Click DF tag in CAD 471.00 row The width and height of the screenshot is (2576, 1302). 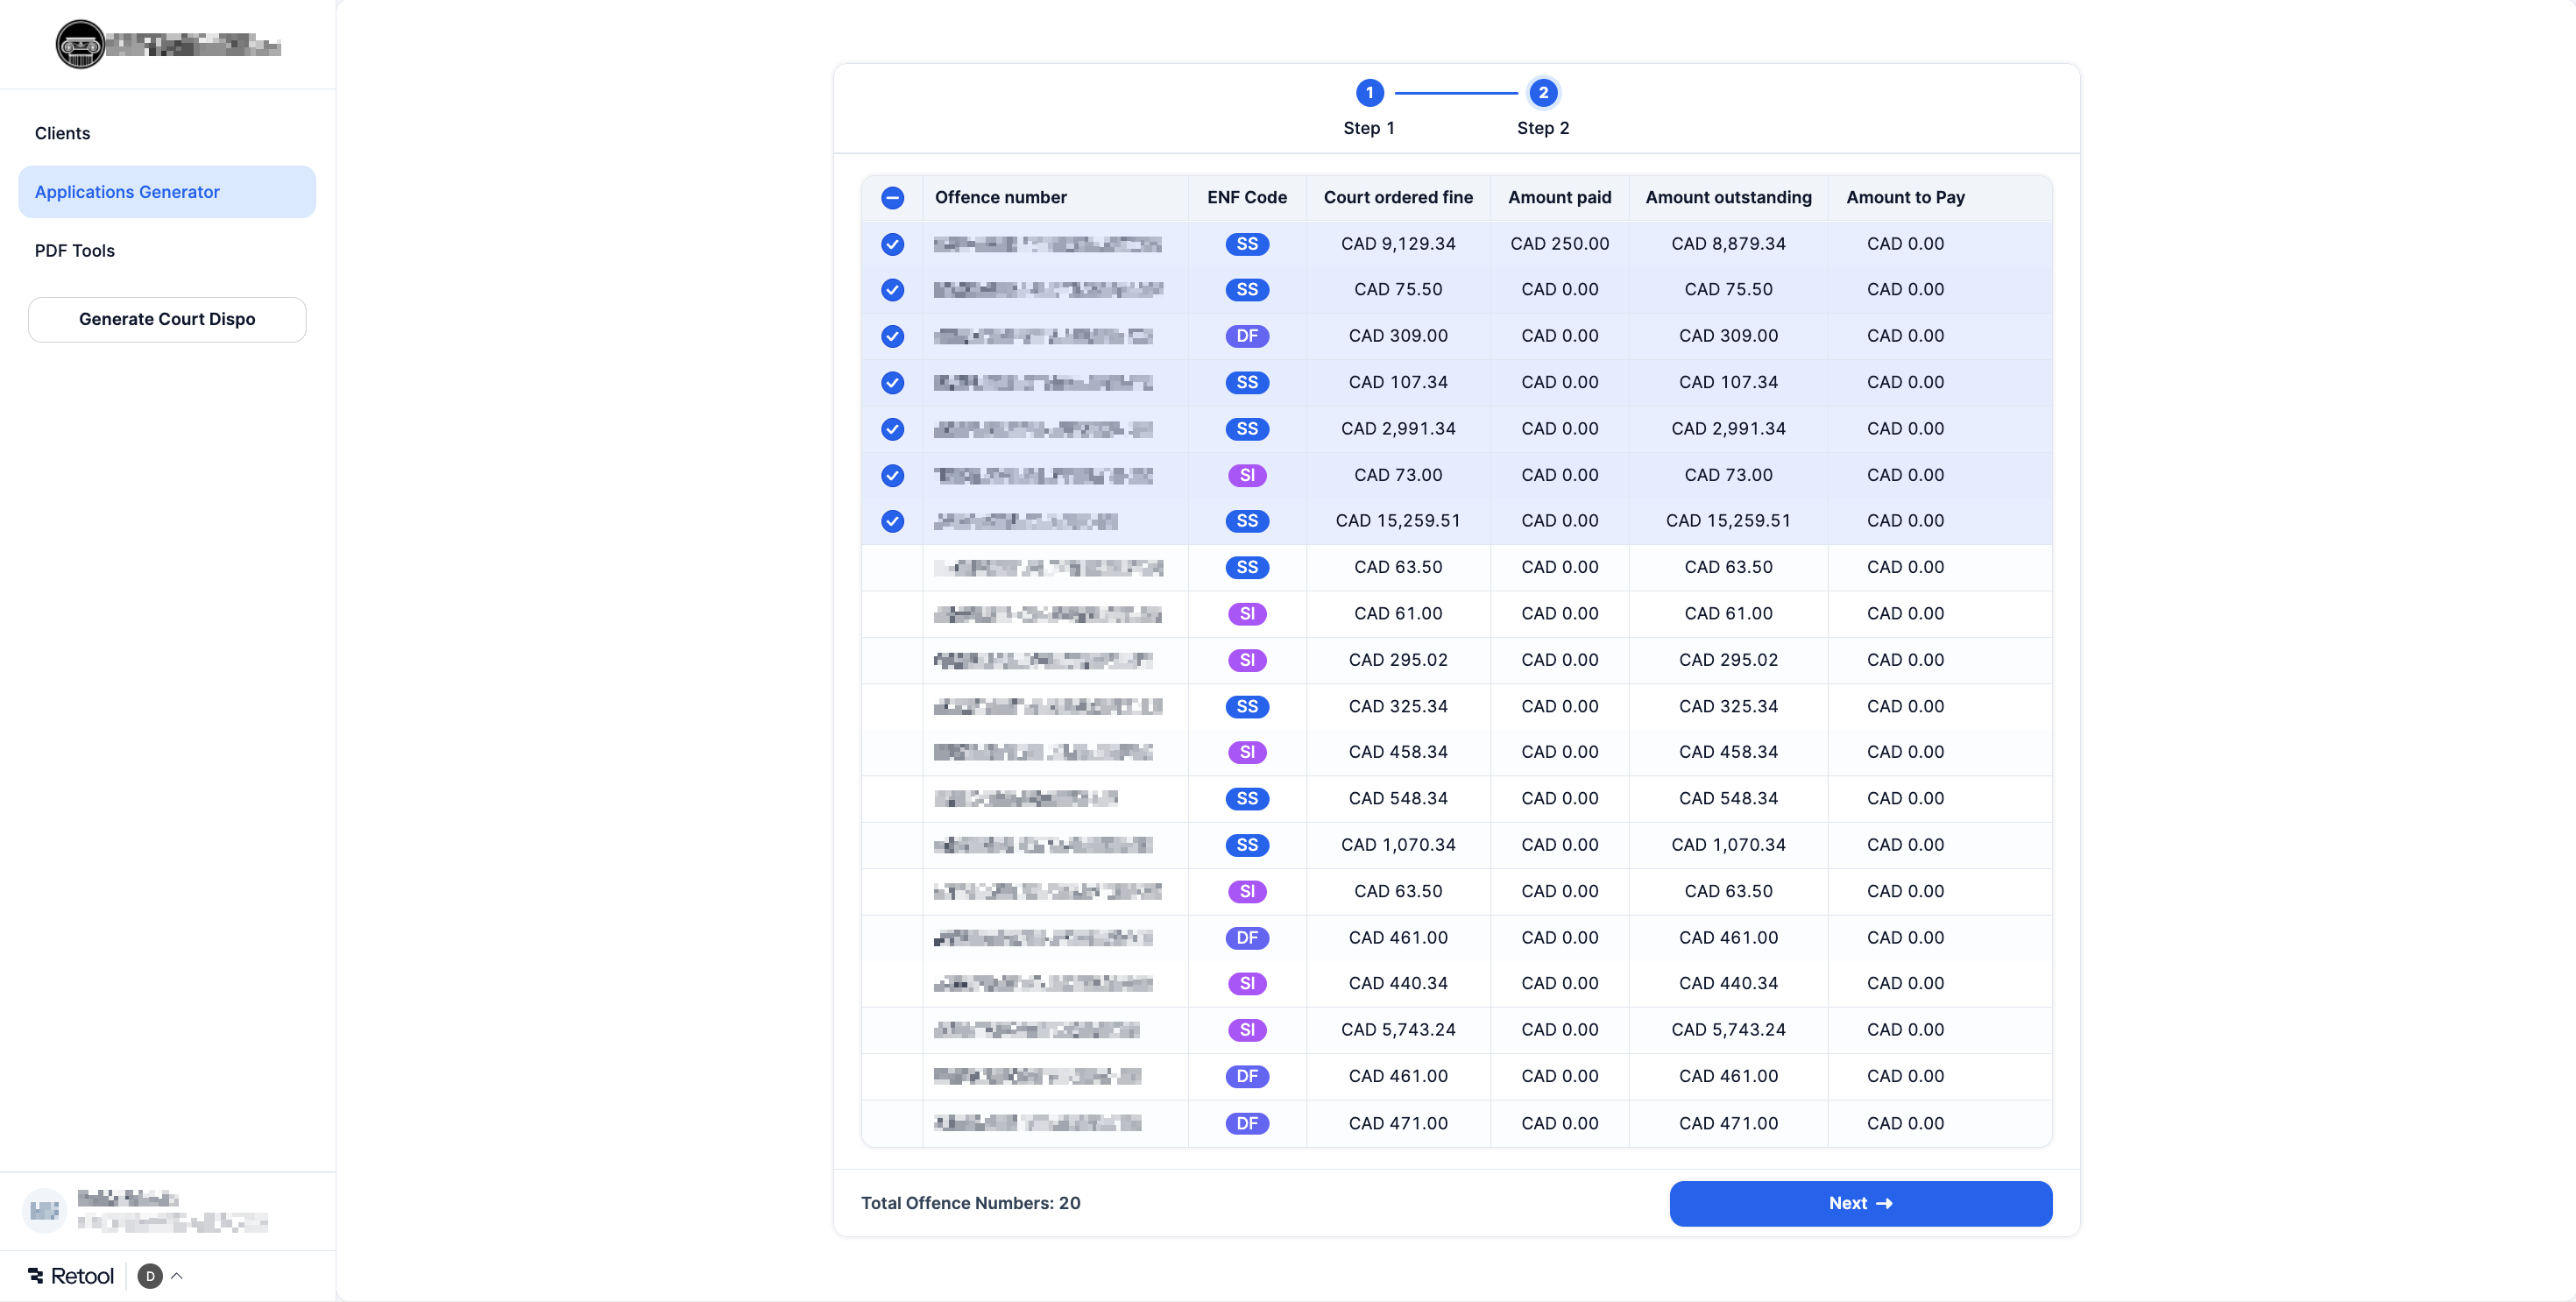click(1247, 1124)
